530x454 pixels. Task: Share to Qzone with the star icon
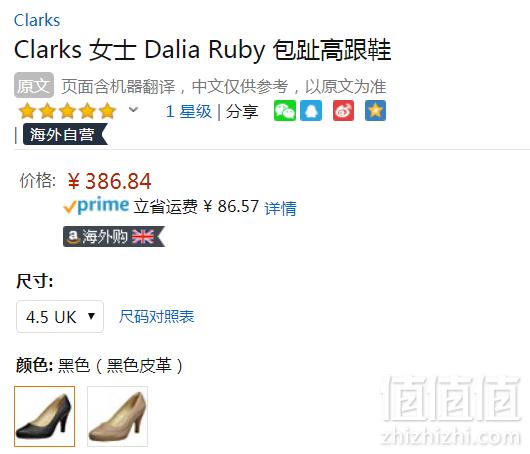(x=375, y=111)
